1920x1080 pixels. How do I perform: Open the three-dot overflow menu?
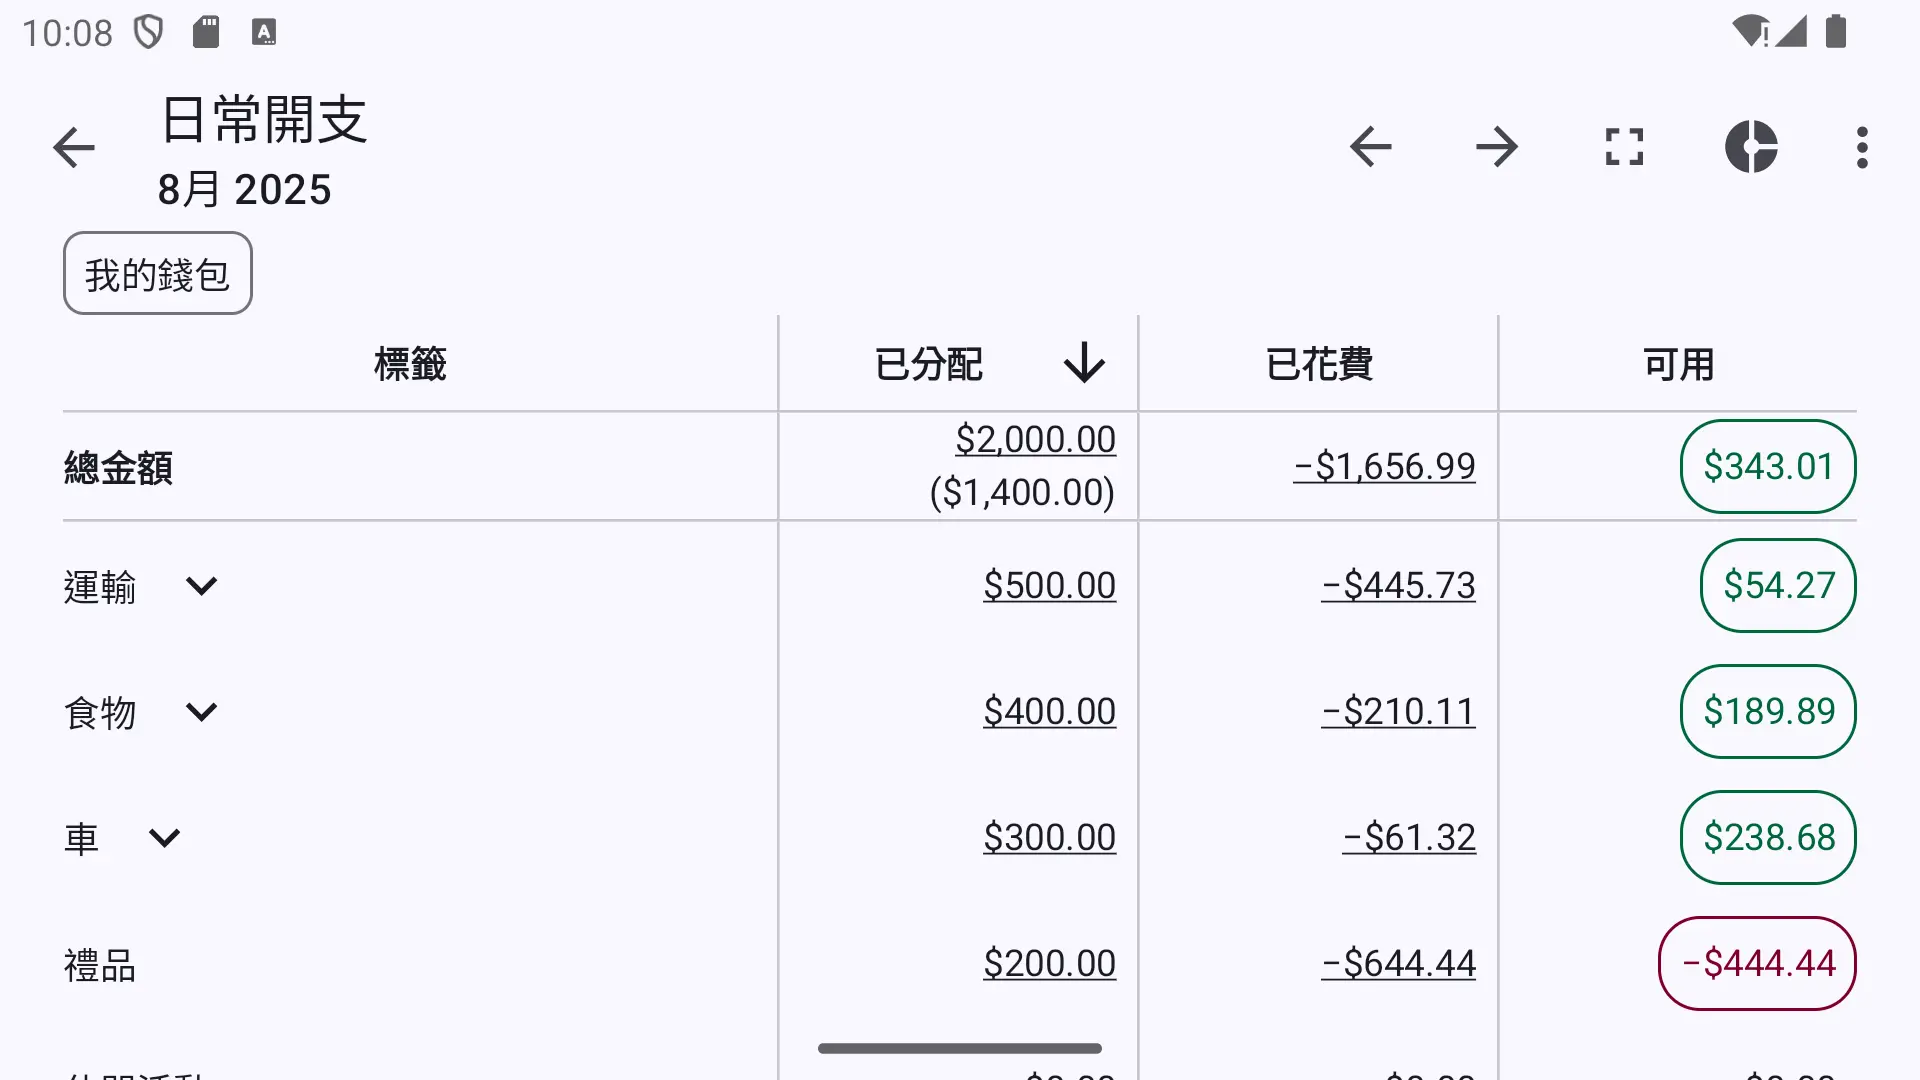tap(1862, 147)
